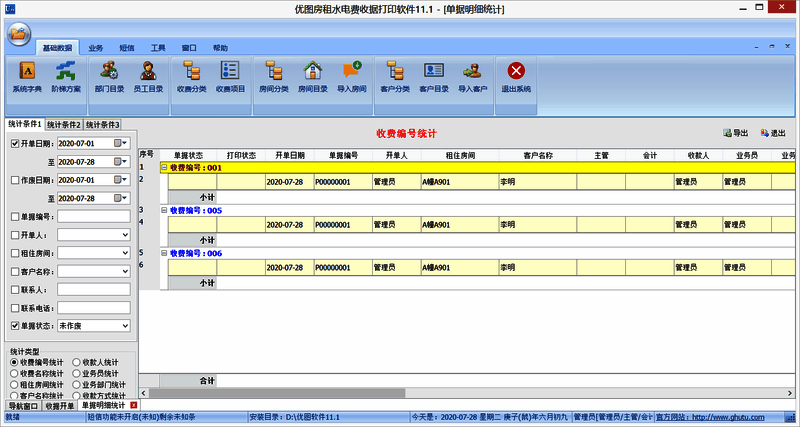This screenshot has width=800, height=427.
Task: Click the 导出 export button
Action: point(735,132)
